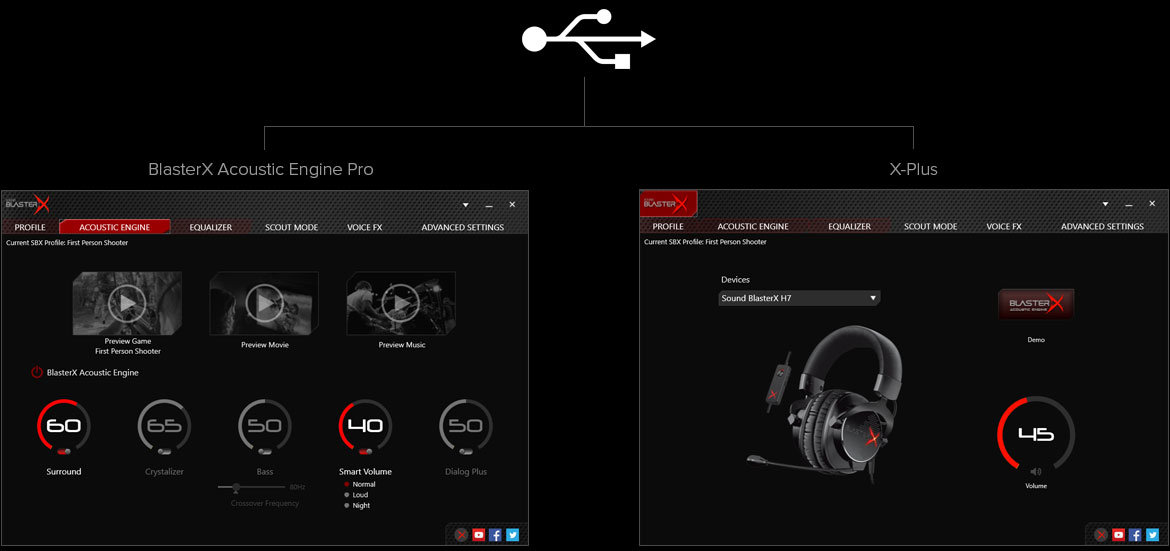The width and height of the screenshot is (1170, 551).
Task: Enable the Crystalizer switch
Action: [x=164, y=451]
